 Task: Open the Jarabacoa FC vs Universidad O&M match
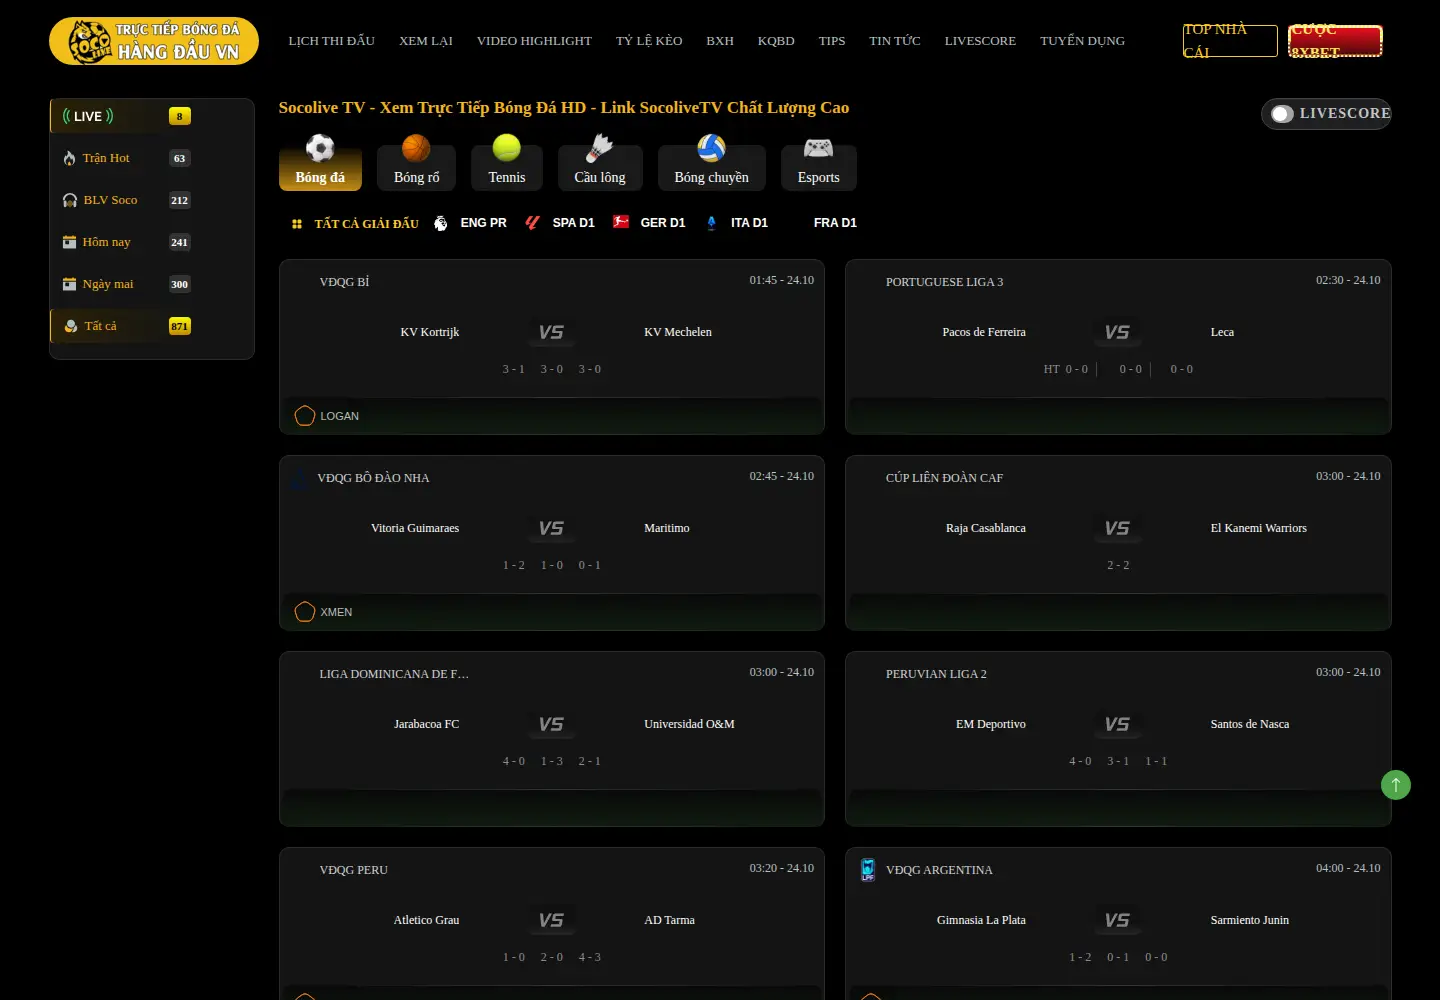coord(552,739)
